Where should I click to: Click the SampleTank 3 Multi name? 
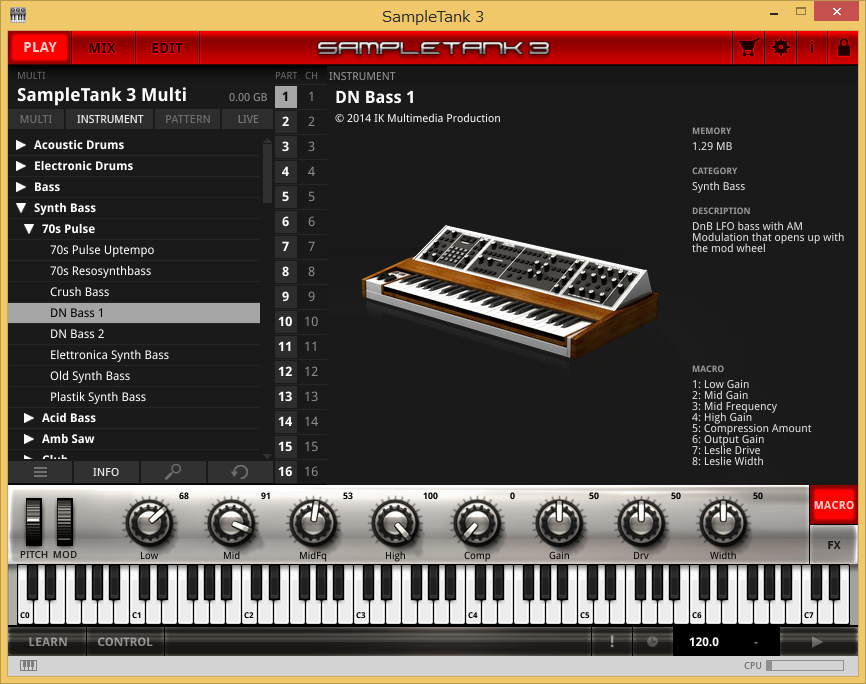pos(102,95)
